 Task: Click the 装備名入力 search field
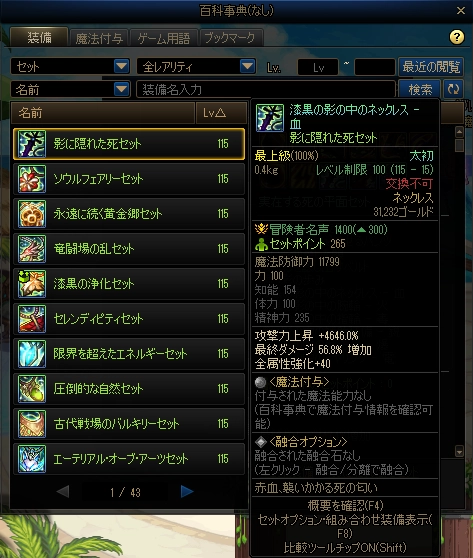pyautogui.click(x=266, y=89)
